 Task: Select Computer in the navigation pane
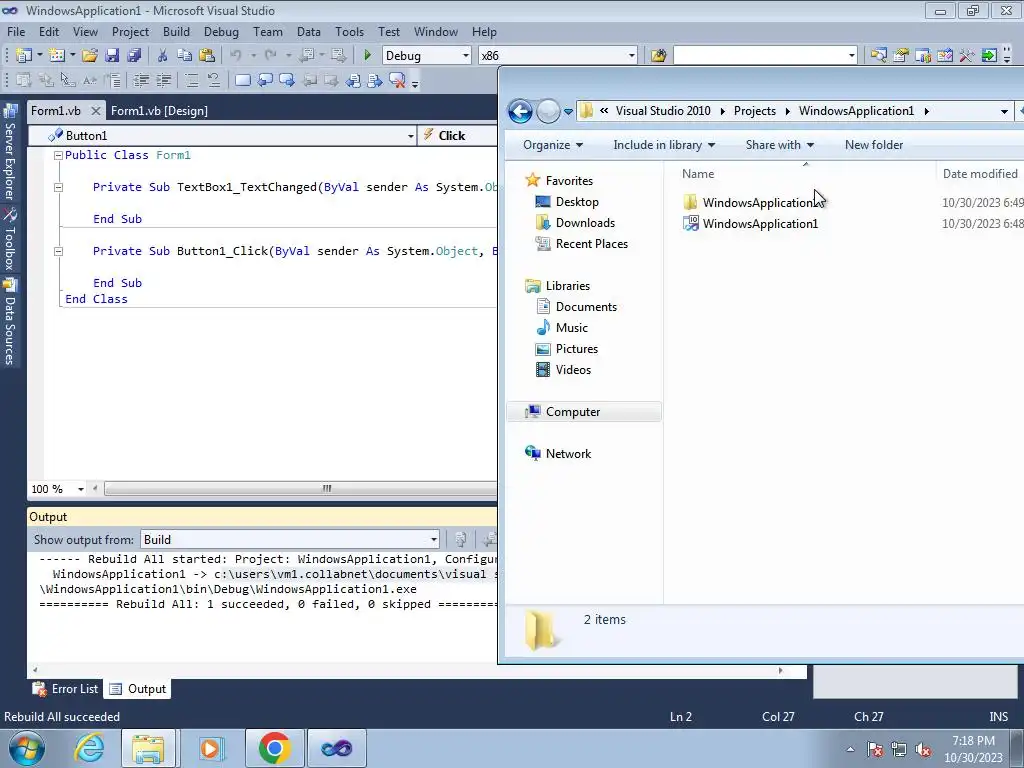pos(584,412)
